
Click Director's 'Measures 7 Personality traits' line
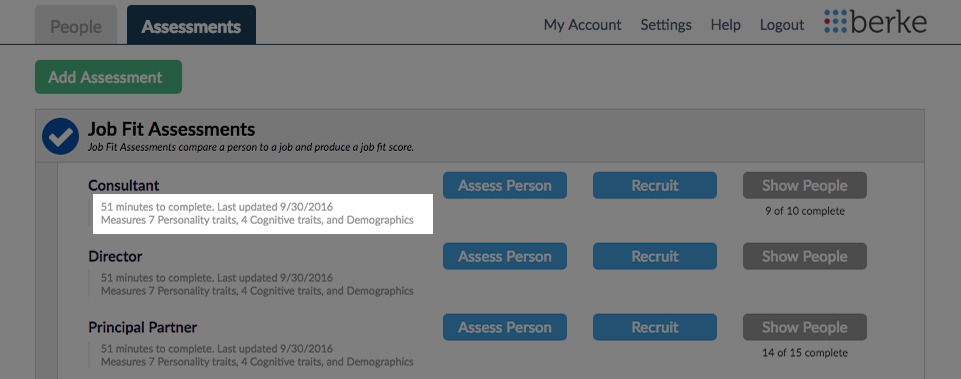pyautogui.click(x=257, y=290)
